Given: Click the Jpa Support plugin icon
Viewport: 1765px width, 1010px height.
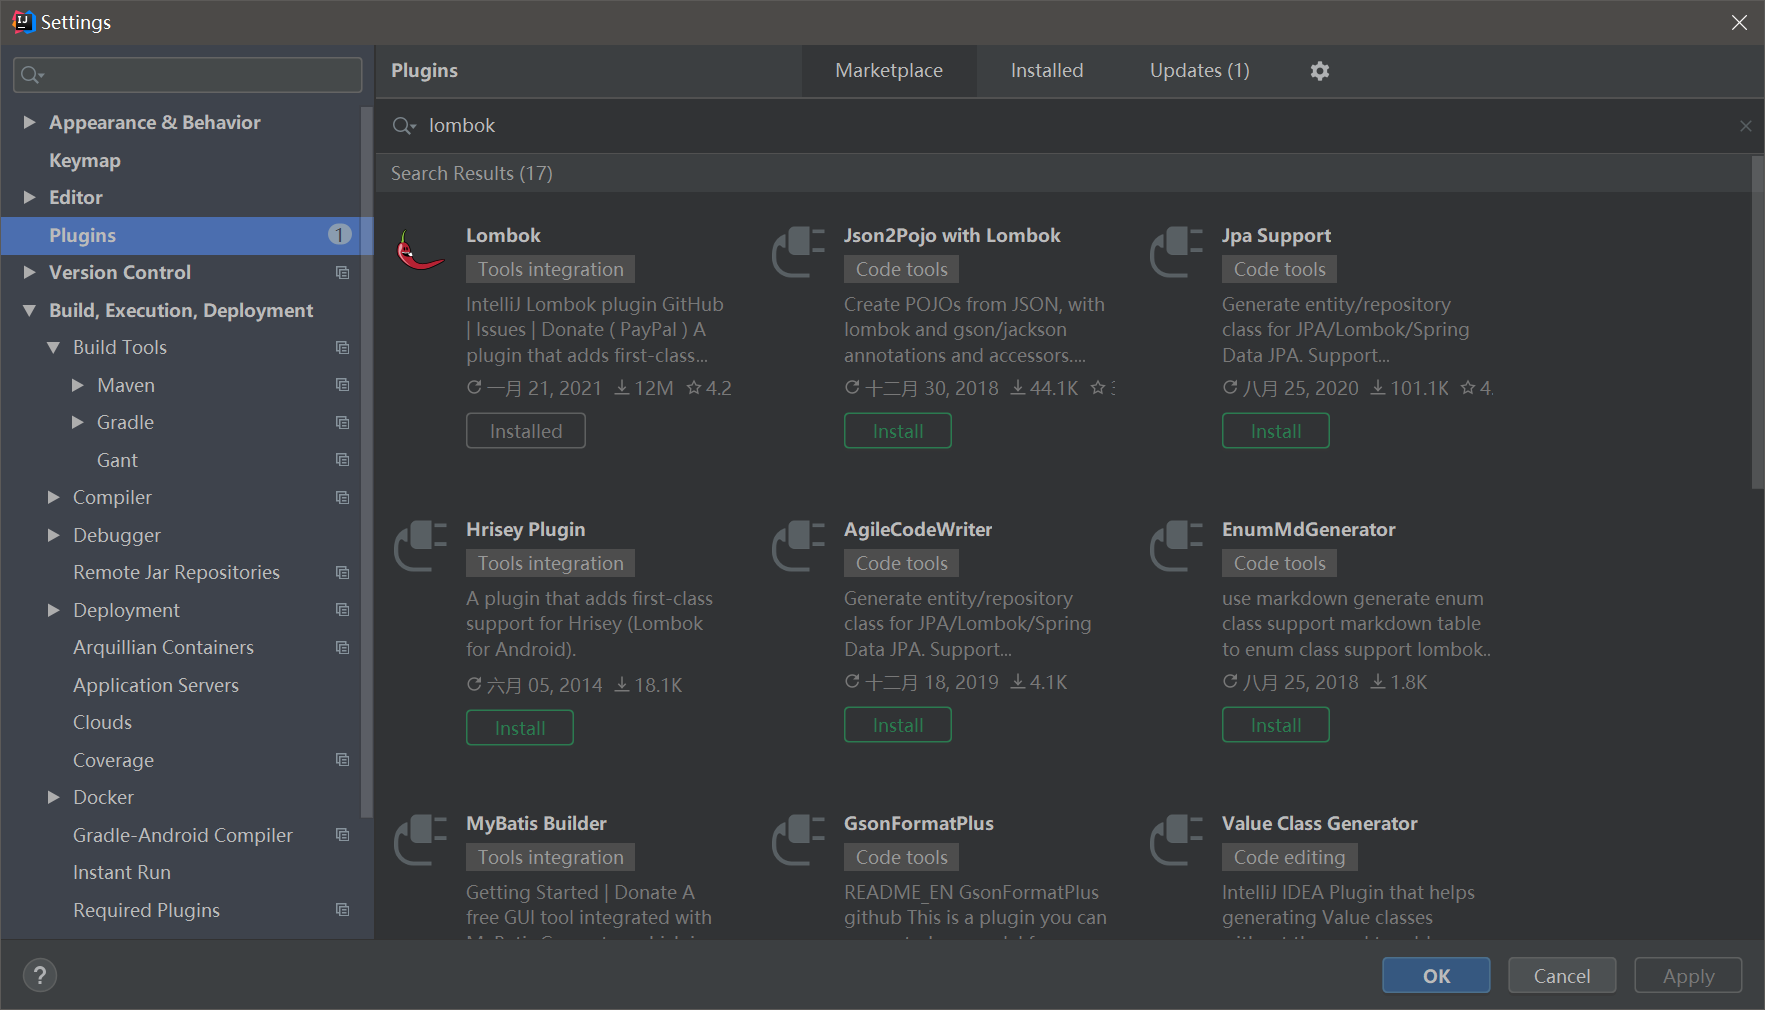Looking at the screenshot, I should tap(1176, 251).
